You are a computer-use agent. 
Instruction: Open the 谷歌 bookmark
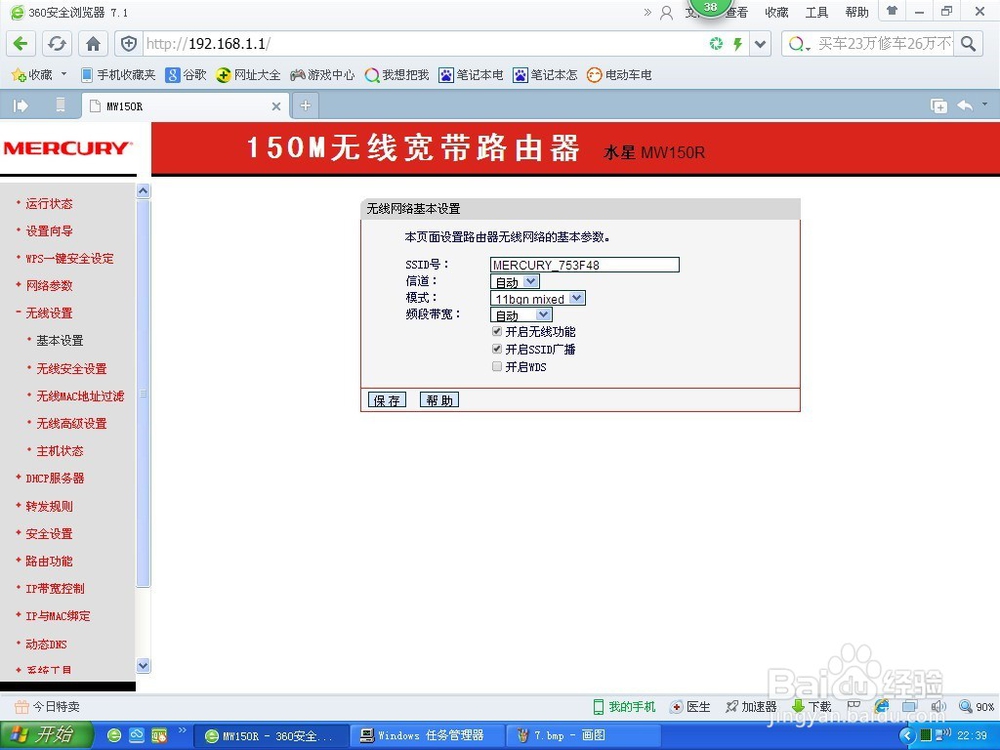[x=186, y=75]
